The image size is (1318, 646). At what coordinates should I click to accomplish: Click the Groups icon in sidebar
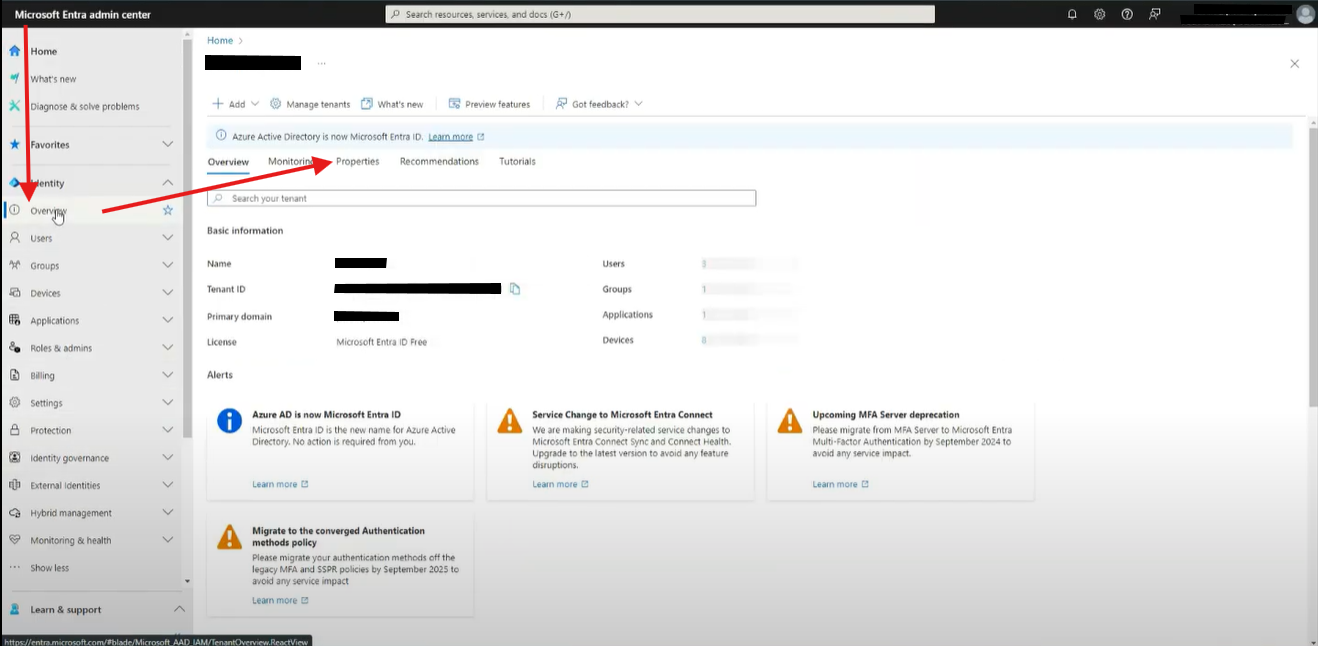14,265
